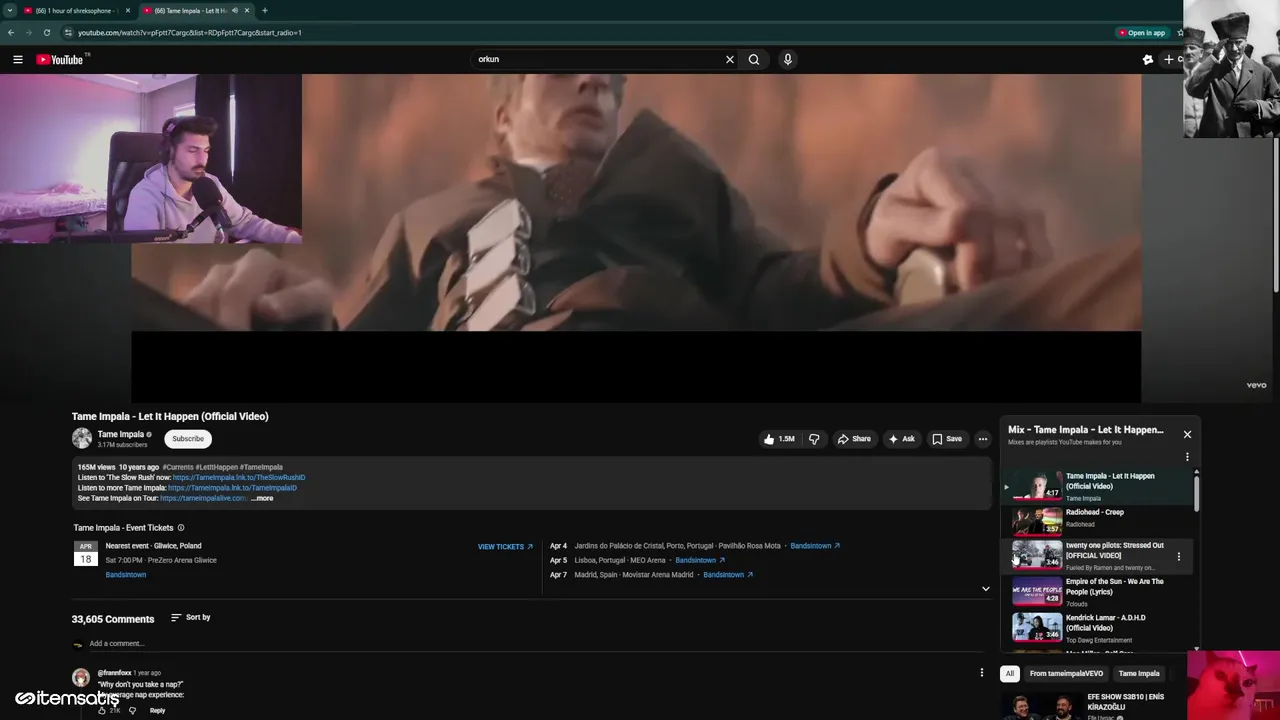This screenshot has width=1280, height=720.
Task: Open more actions ellipsis beside Save
Action: pyautogui.click(x=983, y=439)
